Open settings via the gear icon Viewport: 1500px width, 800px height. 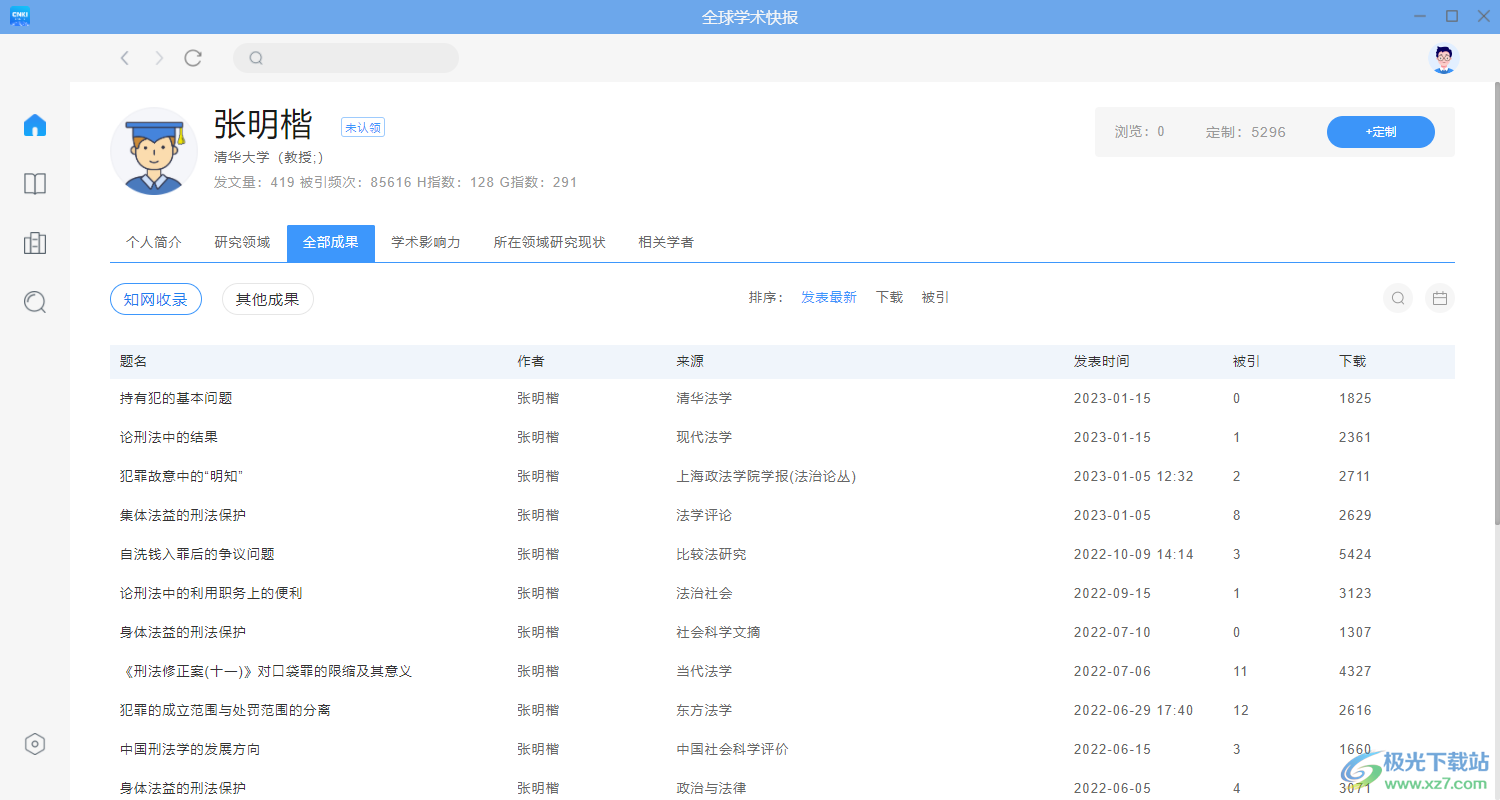[x=34, y=743]
